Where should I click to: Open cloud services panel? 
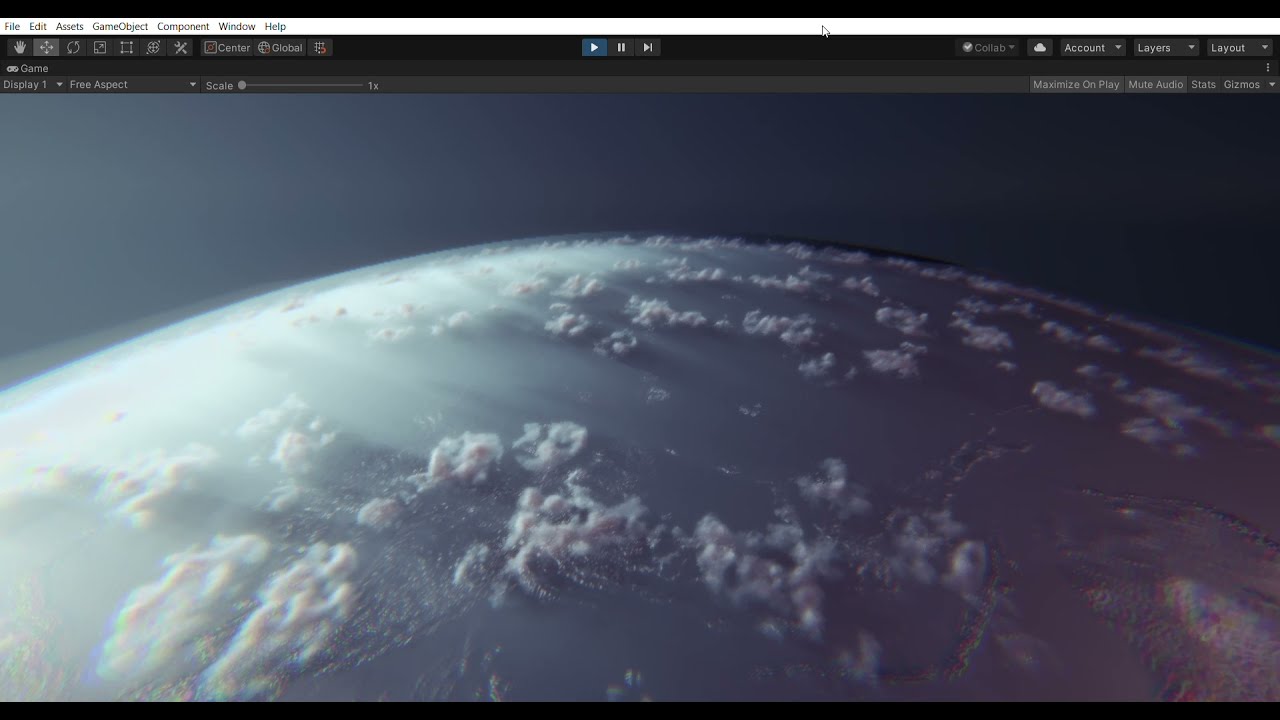point(1040,48)
